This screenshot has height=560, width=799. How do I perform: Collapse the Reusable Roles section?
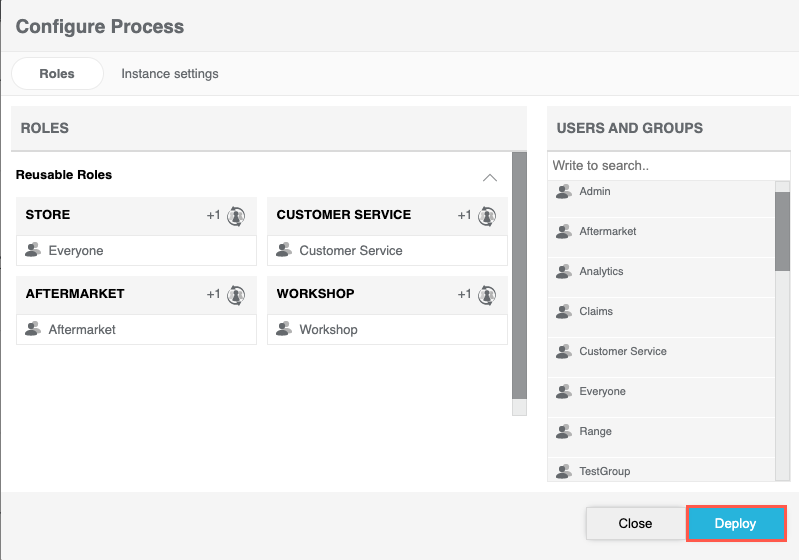tap(490, 177)
